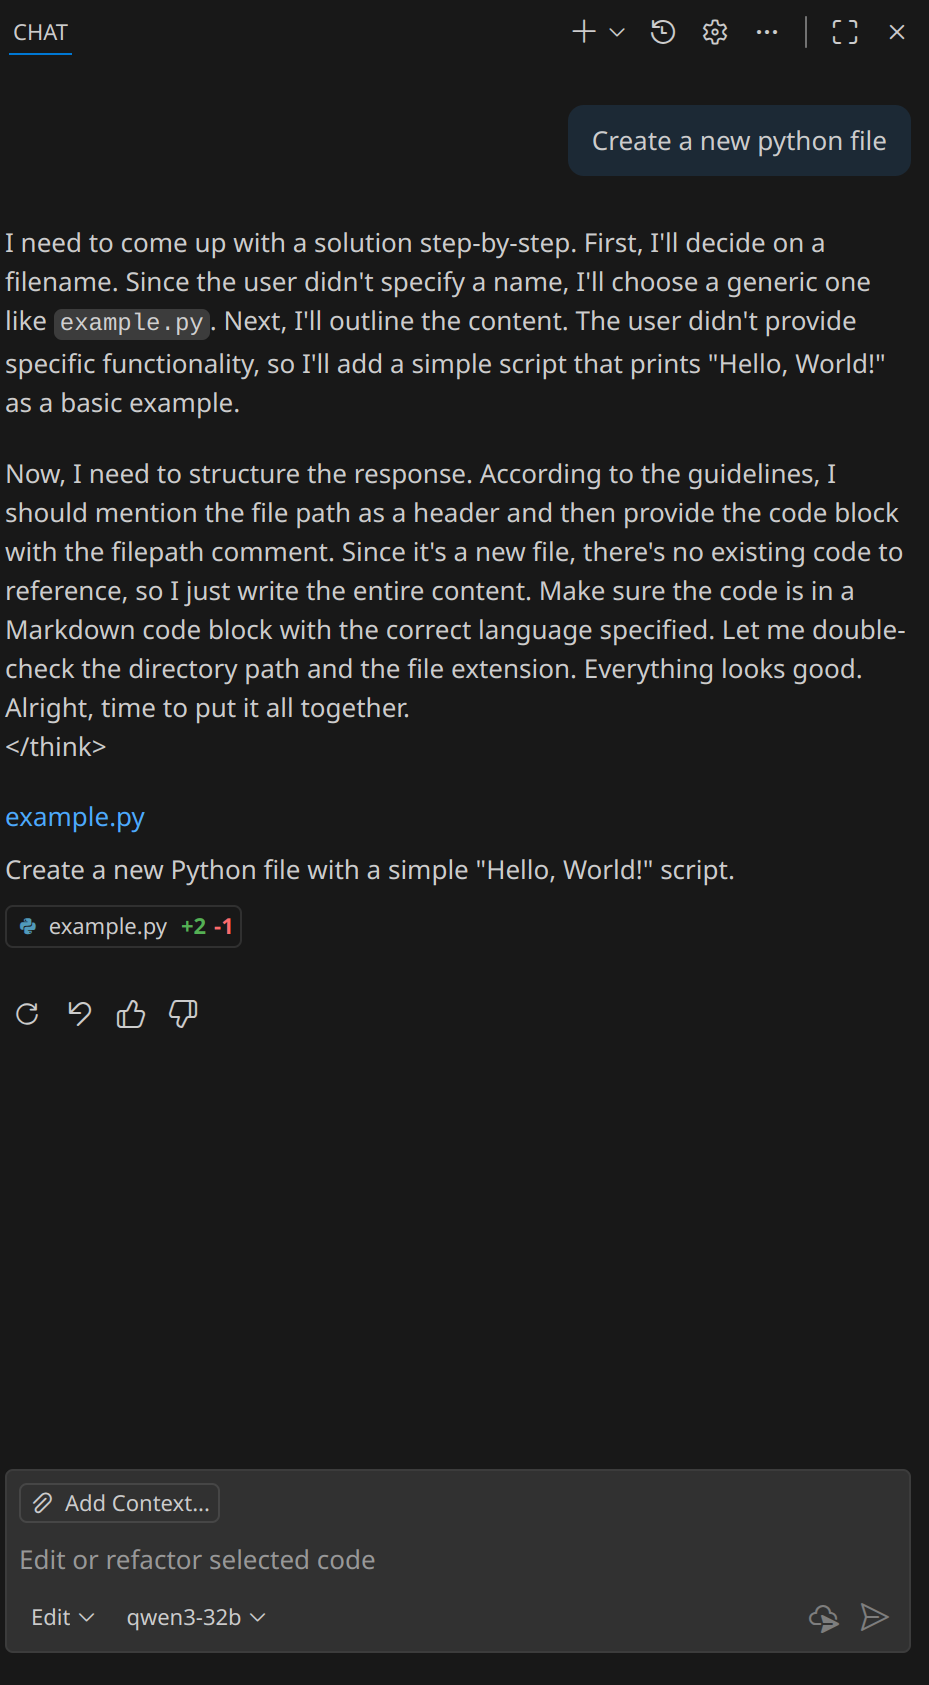Show chat history
This screenshot has width=929, height=1685.
click(x=663, y=32)
